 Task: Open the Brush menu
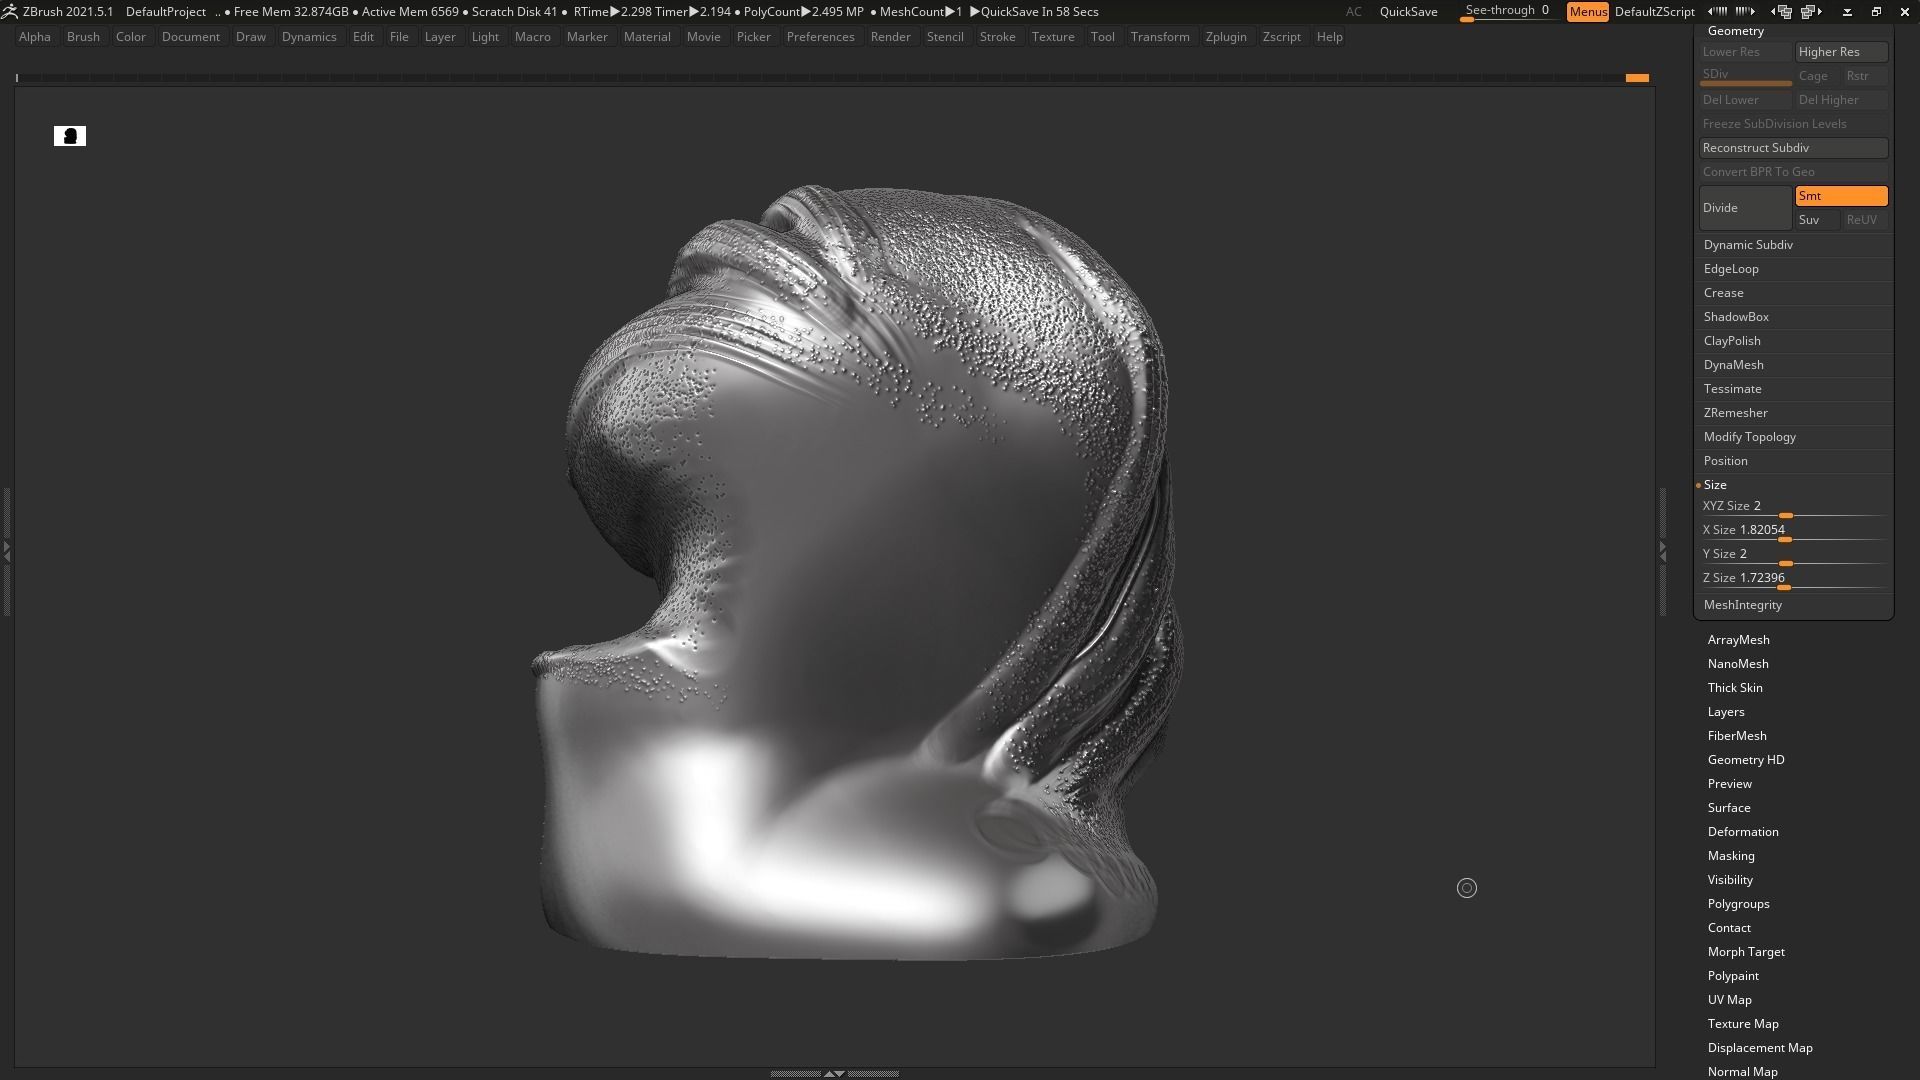(x=83, y=37)
